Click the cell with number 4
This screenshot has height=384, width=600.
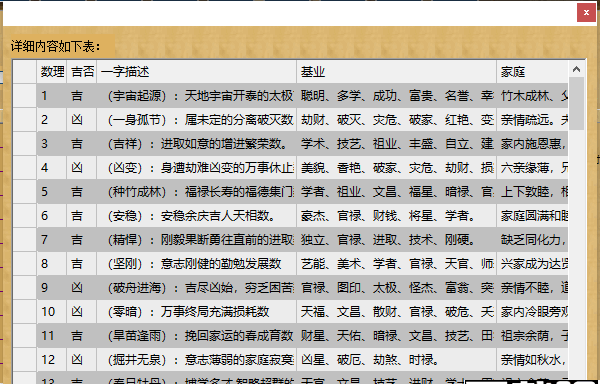(x=52, y=168)
